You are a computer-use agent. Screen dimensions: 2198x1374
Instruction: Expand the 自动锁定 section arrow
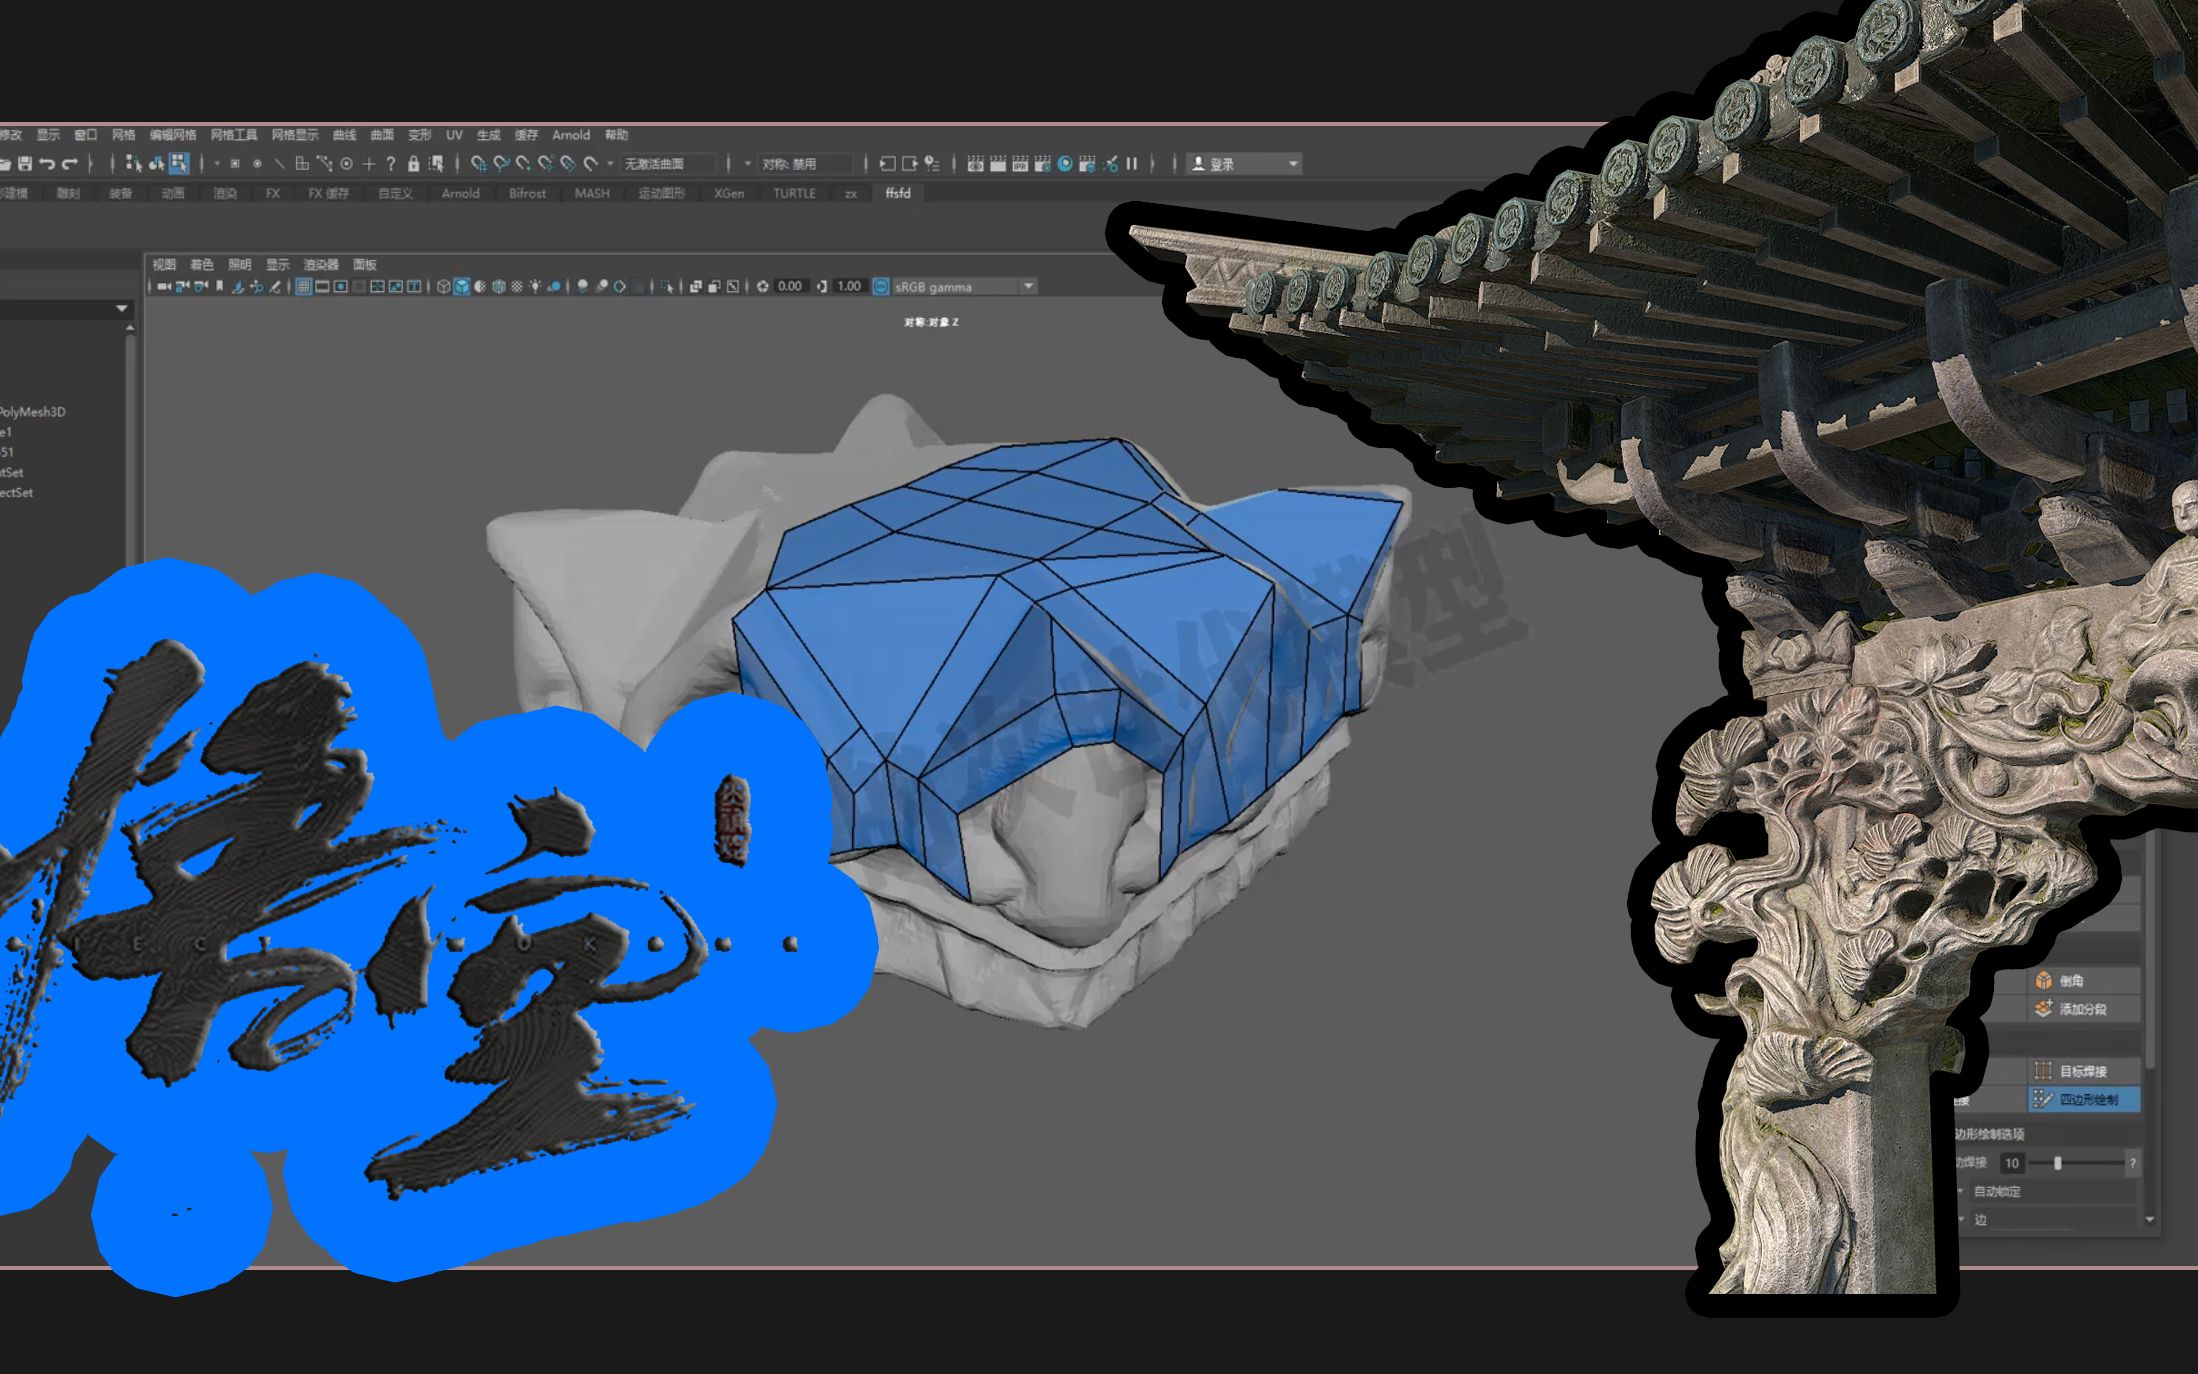[1961, 1191]
